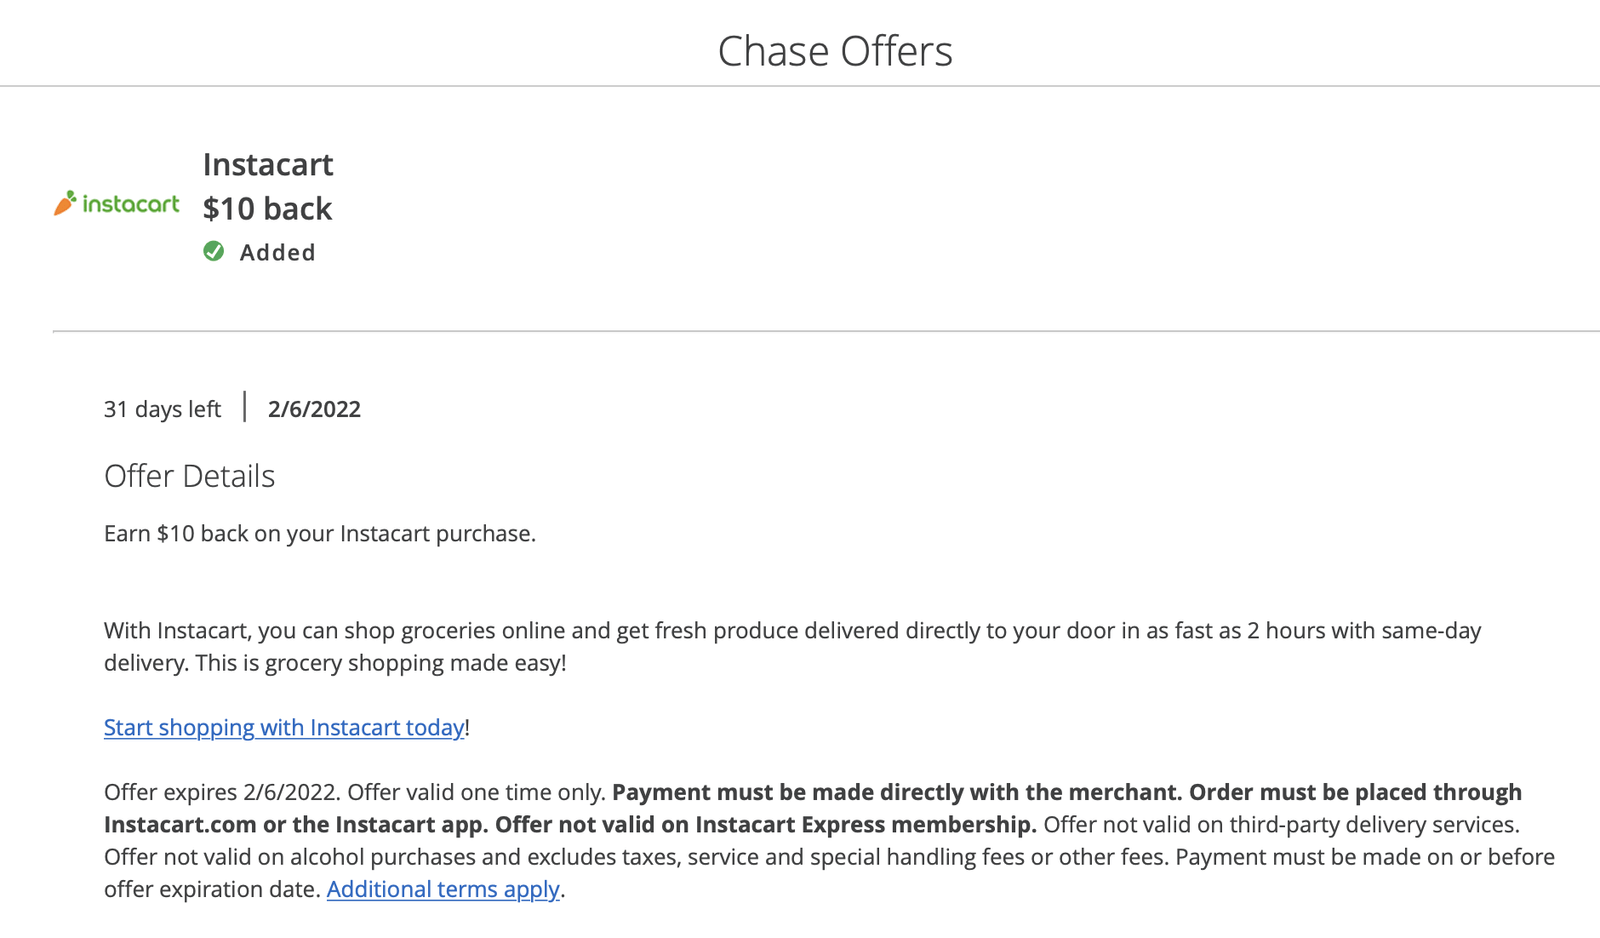Click the 2/6/2022 expiration date
The image size is (1600, 938).
pos(314,409)
